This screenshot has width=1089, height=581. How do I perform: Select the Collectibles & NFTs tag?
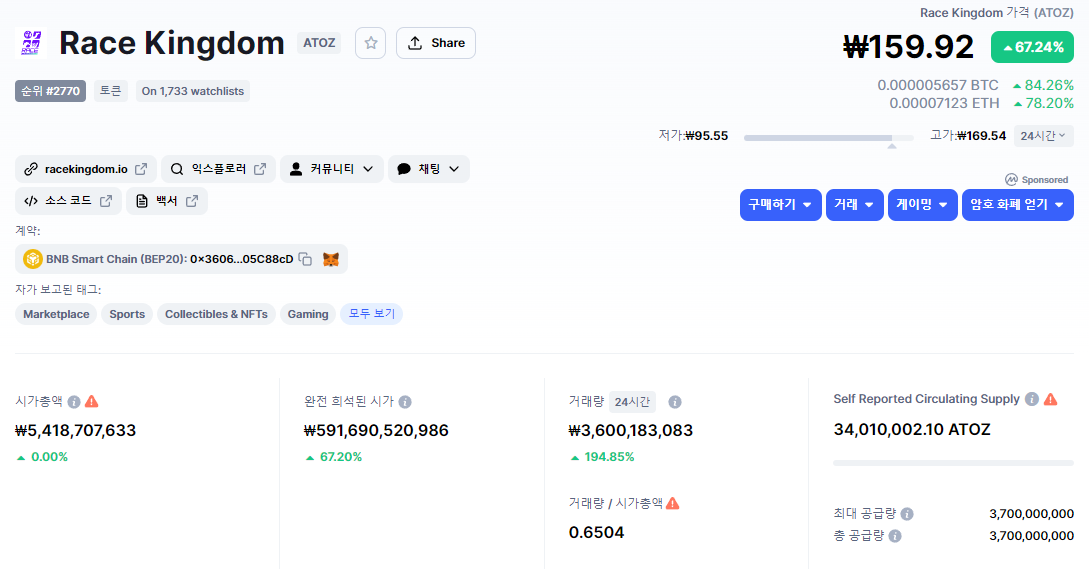click(x=216, y=314)
